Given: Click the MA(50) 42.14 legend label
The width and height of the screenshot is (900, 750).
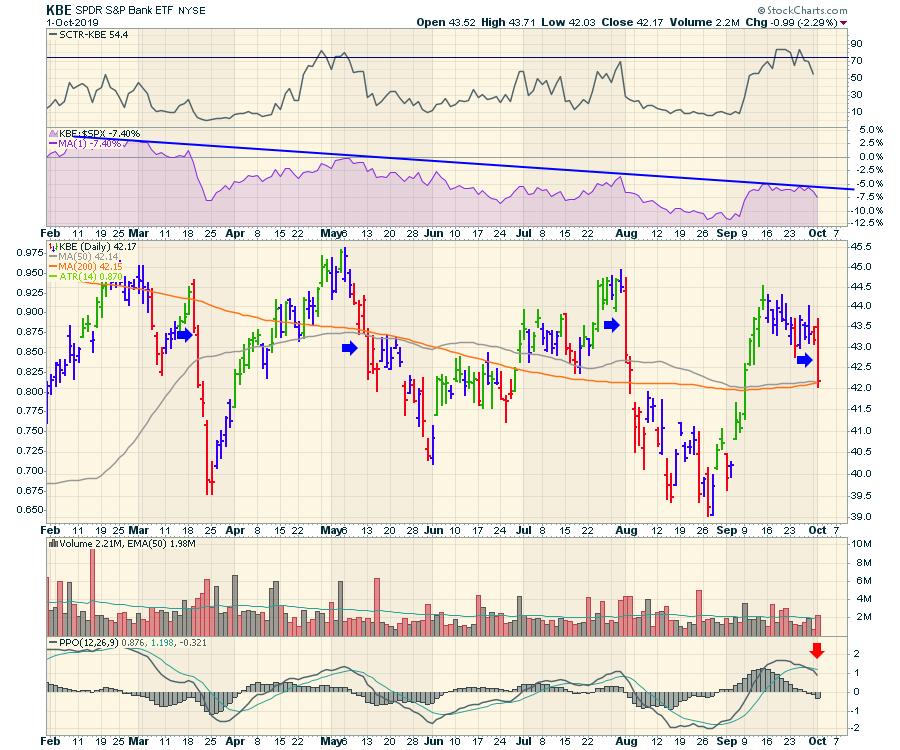Looking at the screenshot, I should [88, 257].
